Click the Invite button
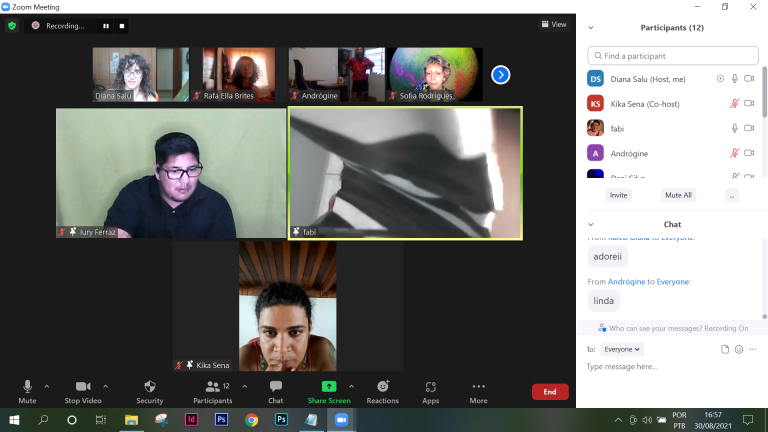Screen dimensions: 768x432 point(618,195)
